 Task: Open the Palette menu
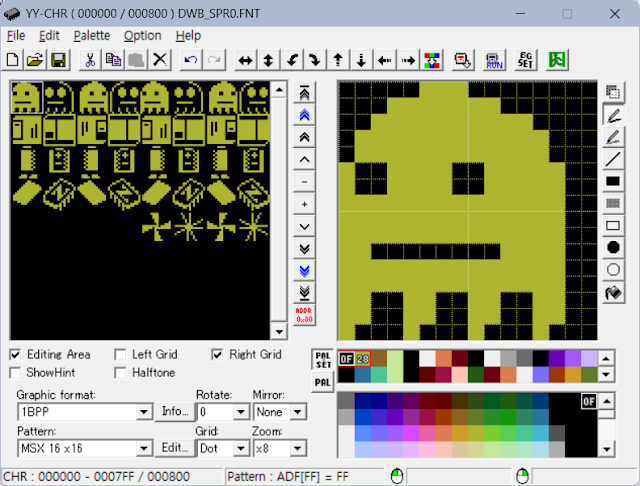pos(92,36)
